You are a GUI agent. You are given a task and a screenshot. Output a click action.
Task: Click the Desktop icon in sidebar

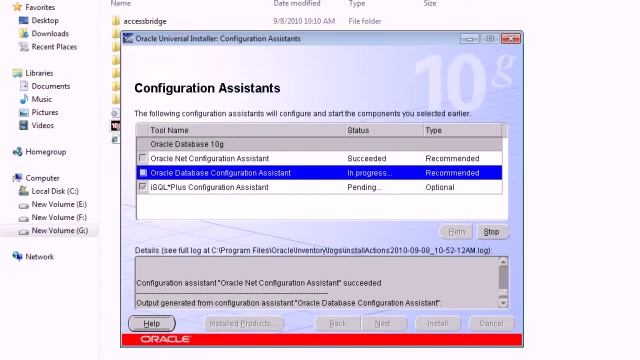(x=24, y=20)
